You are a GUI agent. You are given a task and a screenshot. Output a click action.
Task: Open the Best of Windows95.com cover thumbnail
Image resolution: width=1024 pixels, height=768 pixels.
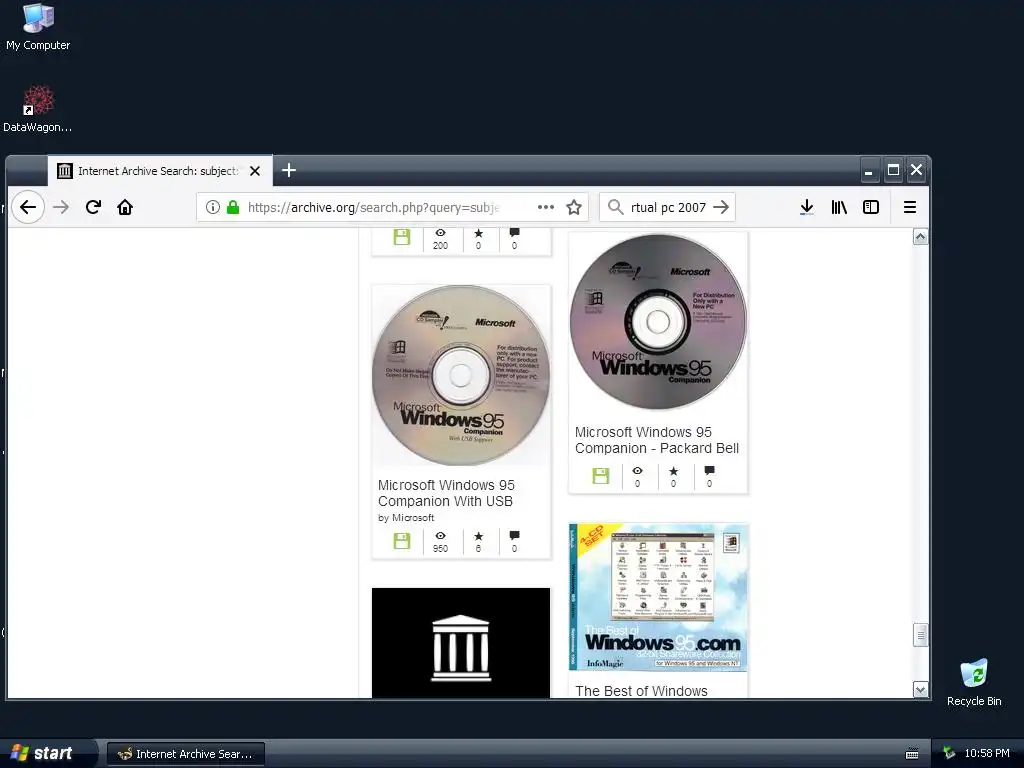pos(658,597)
